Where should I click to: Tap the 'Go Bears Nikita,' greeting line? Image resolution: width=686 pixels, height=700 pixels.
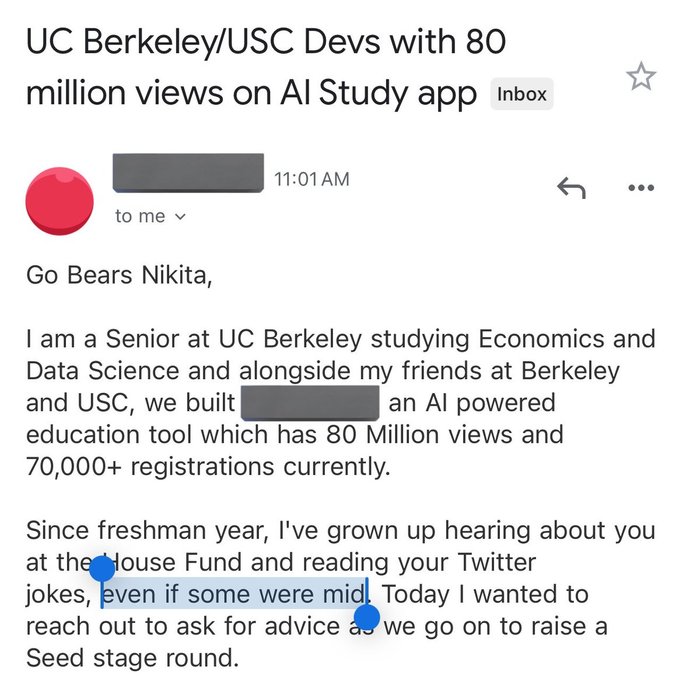119,275
